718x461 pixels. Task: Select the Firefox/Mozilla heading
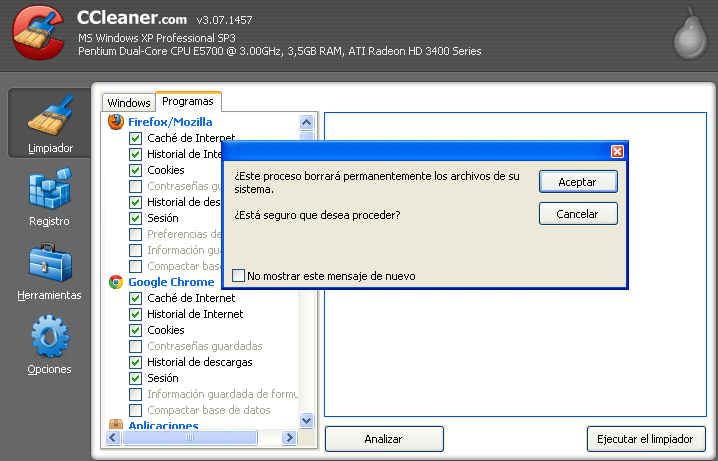click(x=170, y=122)
